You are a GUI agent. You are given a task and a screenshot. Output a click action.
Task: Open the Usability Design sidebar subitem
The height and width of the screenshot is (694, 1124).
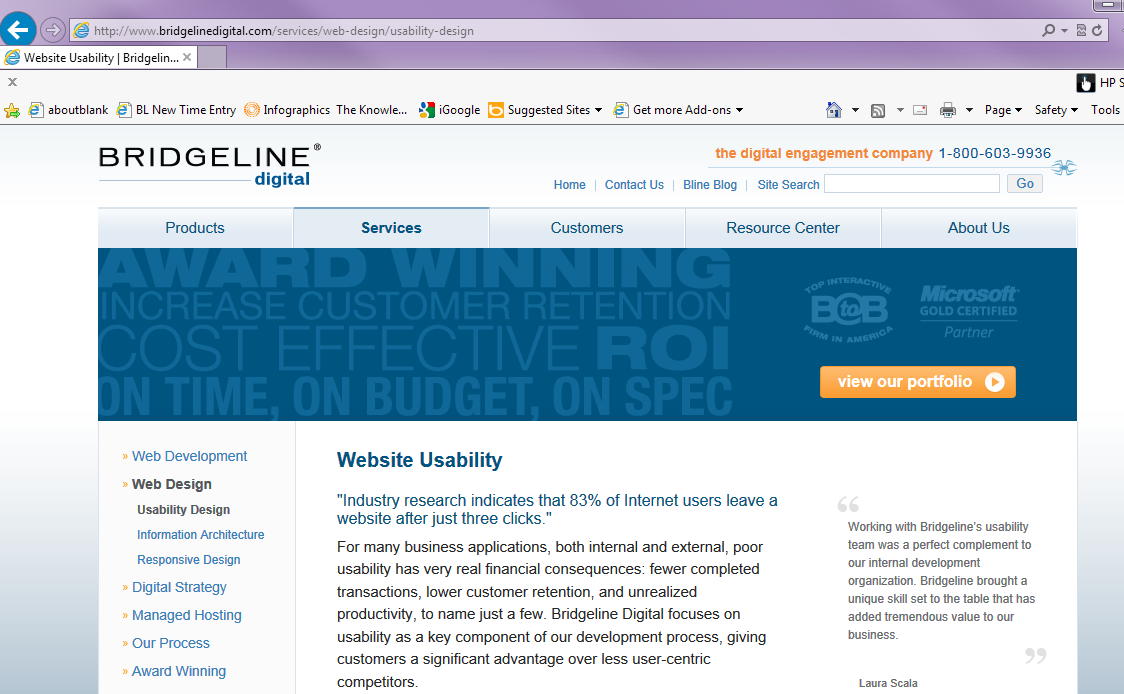[x=184, y=510]
